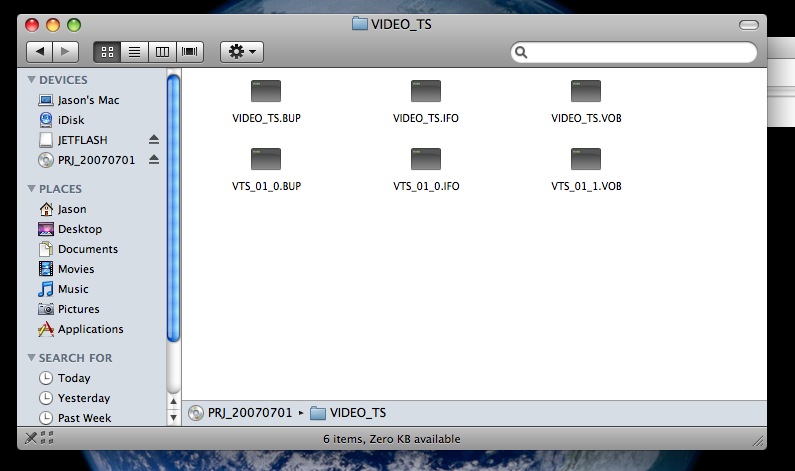Switch to Cover Flow view

point(190,52)
